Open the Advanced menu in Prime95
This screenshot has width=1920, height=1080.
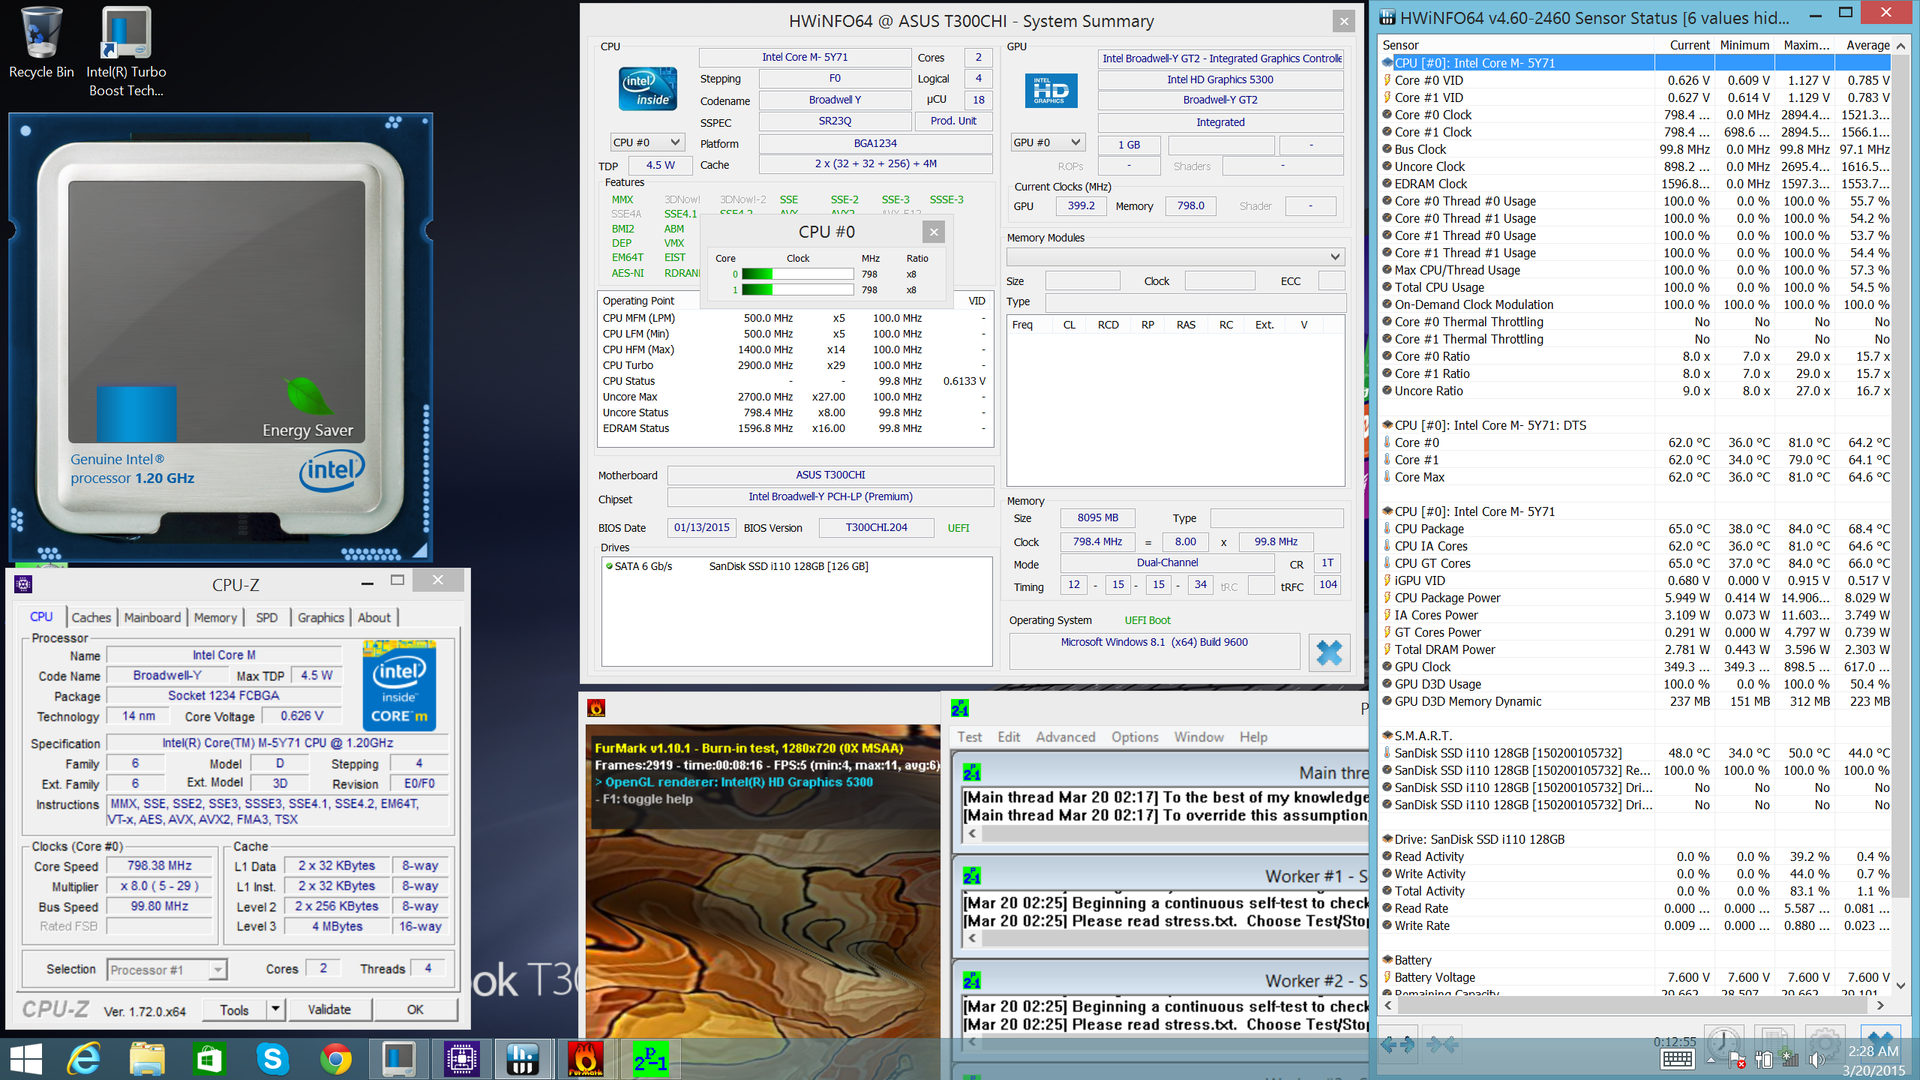1065,737
